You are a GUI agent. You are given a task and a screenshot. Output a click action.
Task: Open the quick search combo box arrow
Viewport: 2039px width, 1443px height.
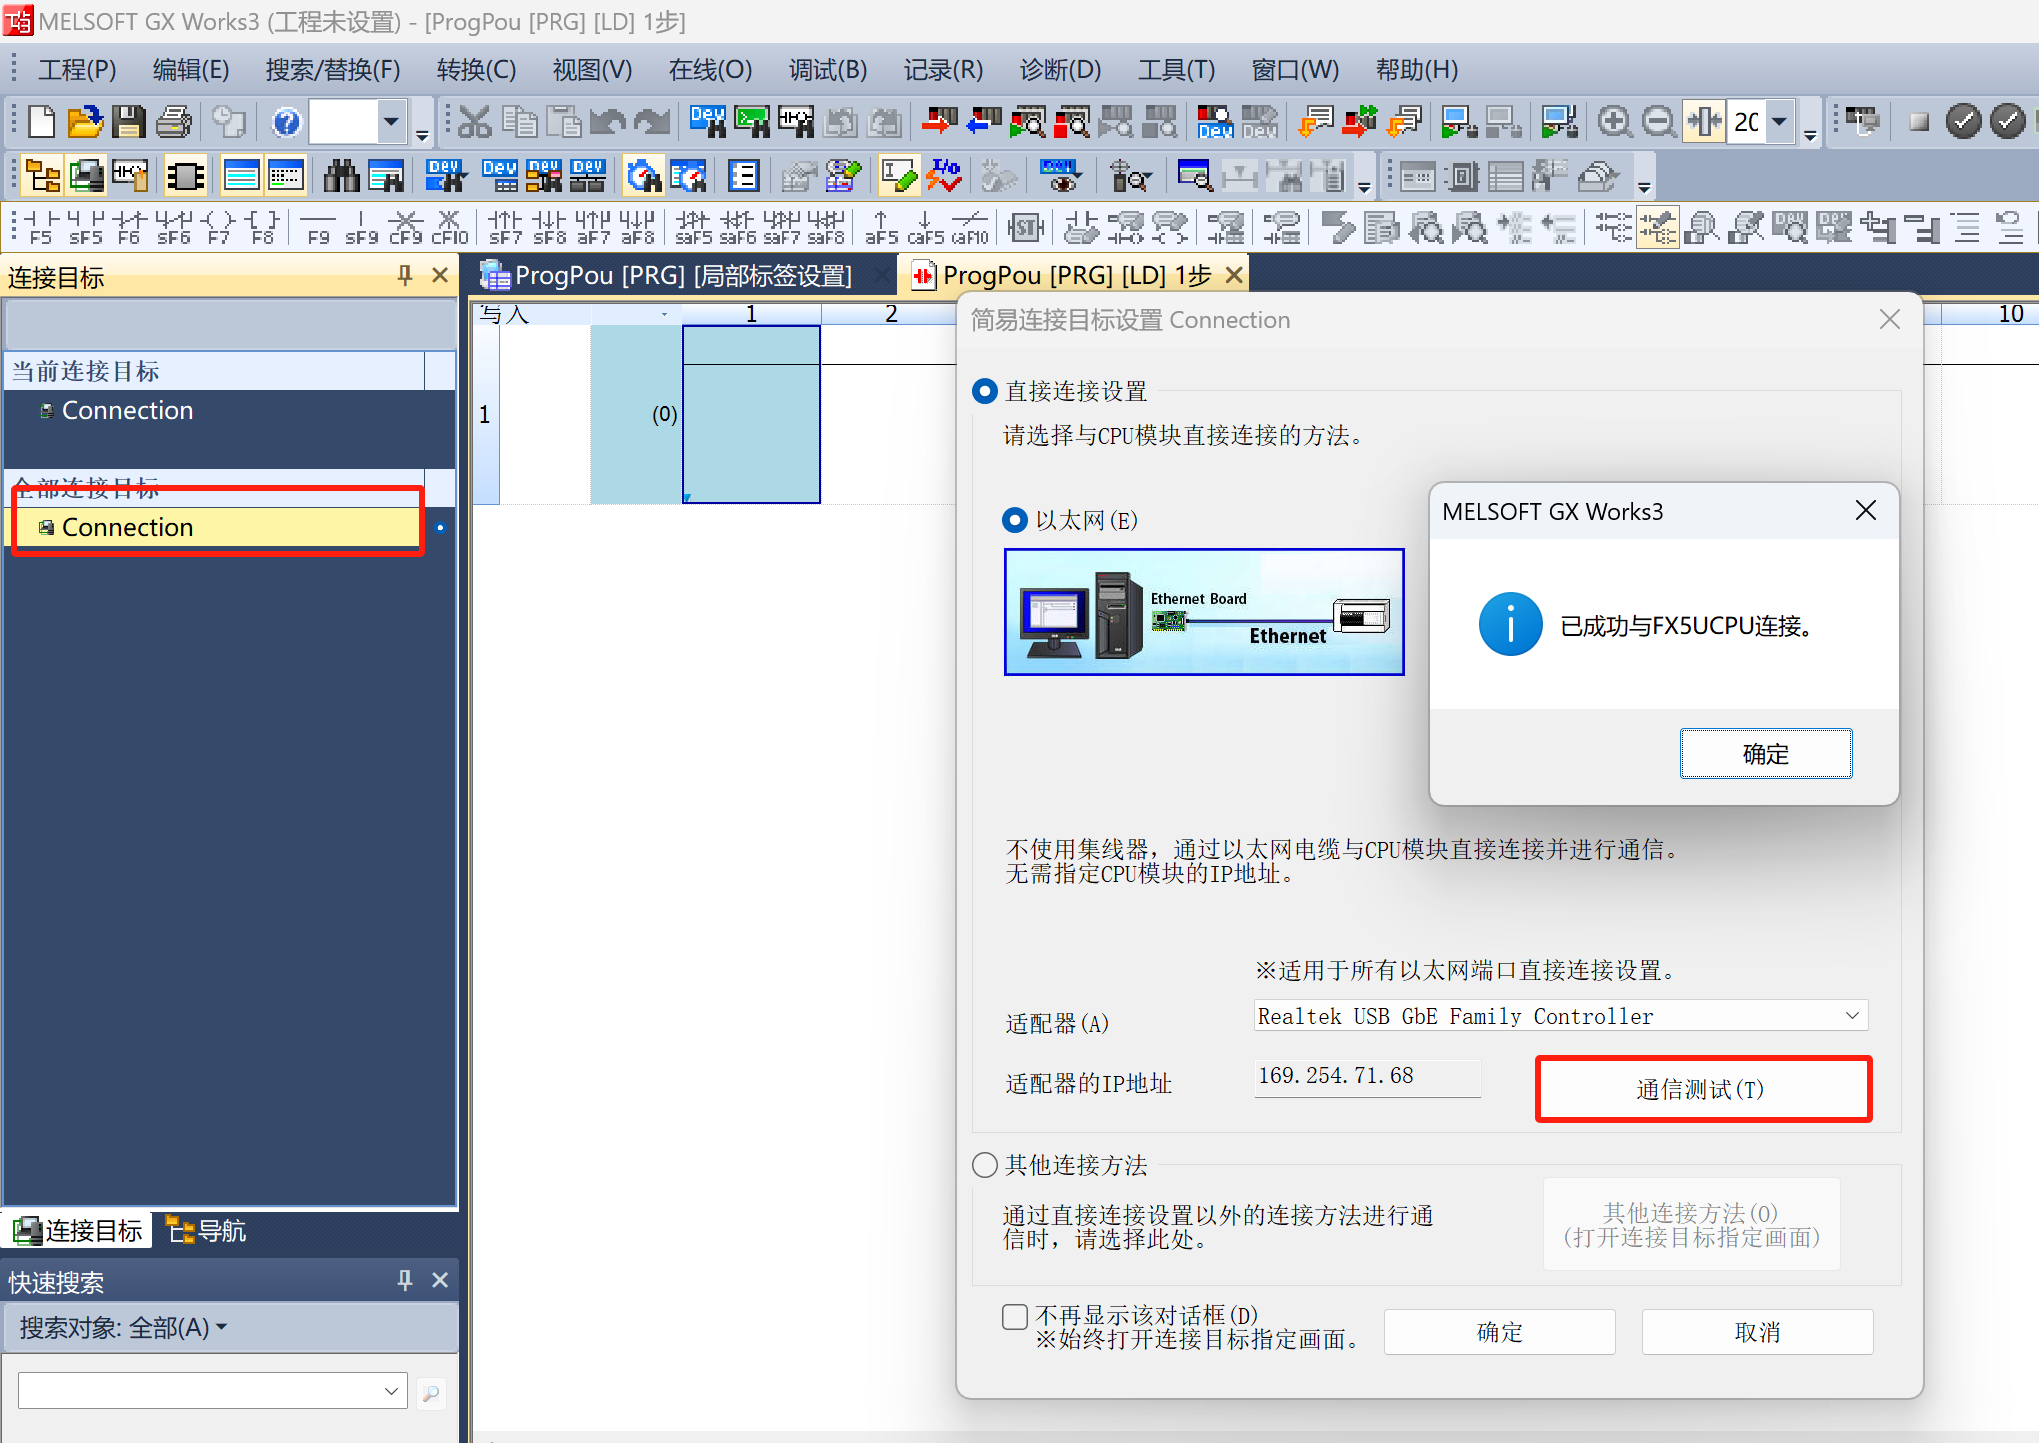coord(392,1391)
